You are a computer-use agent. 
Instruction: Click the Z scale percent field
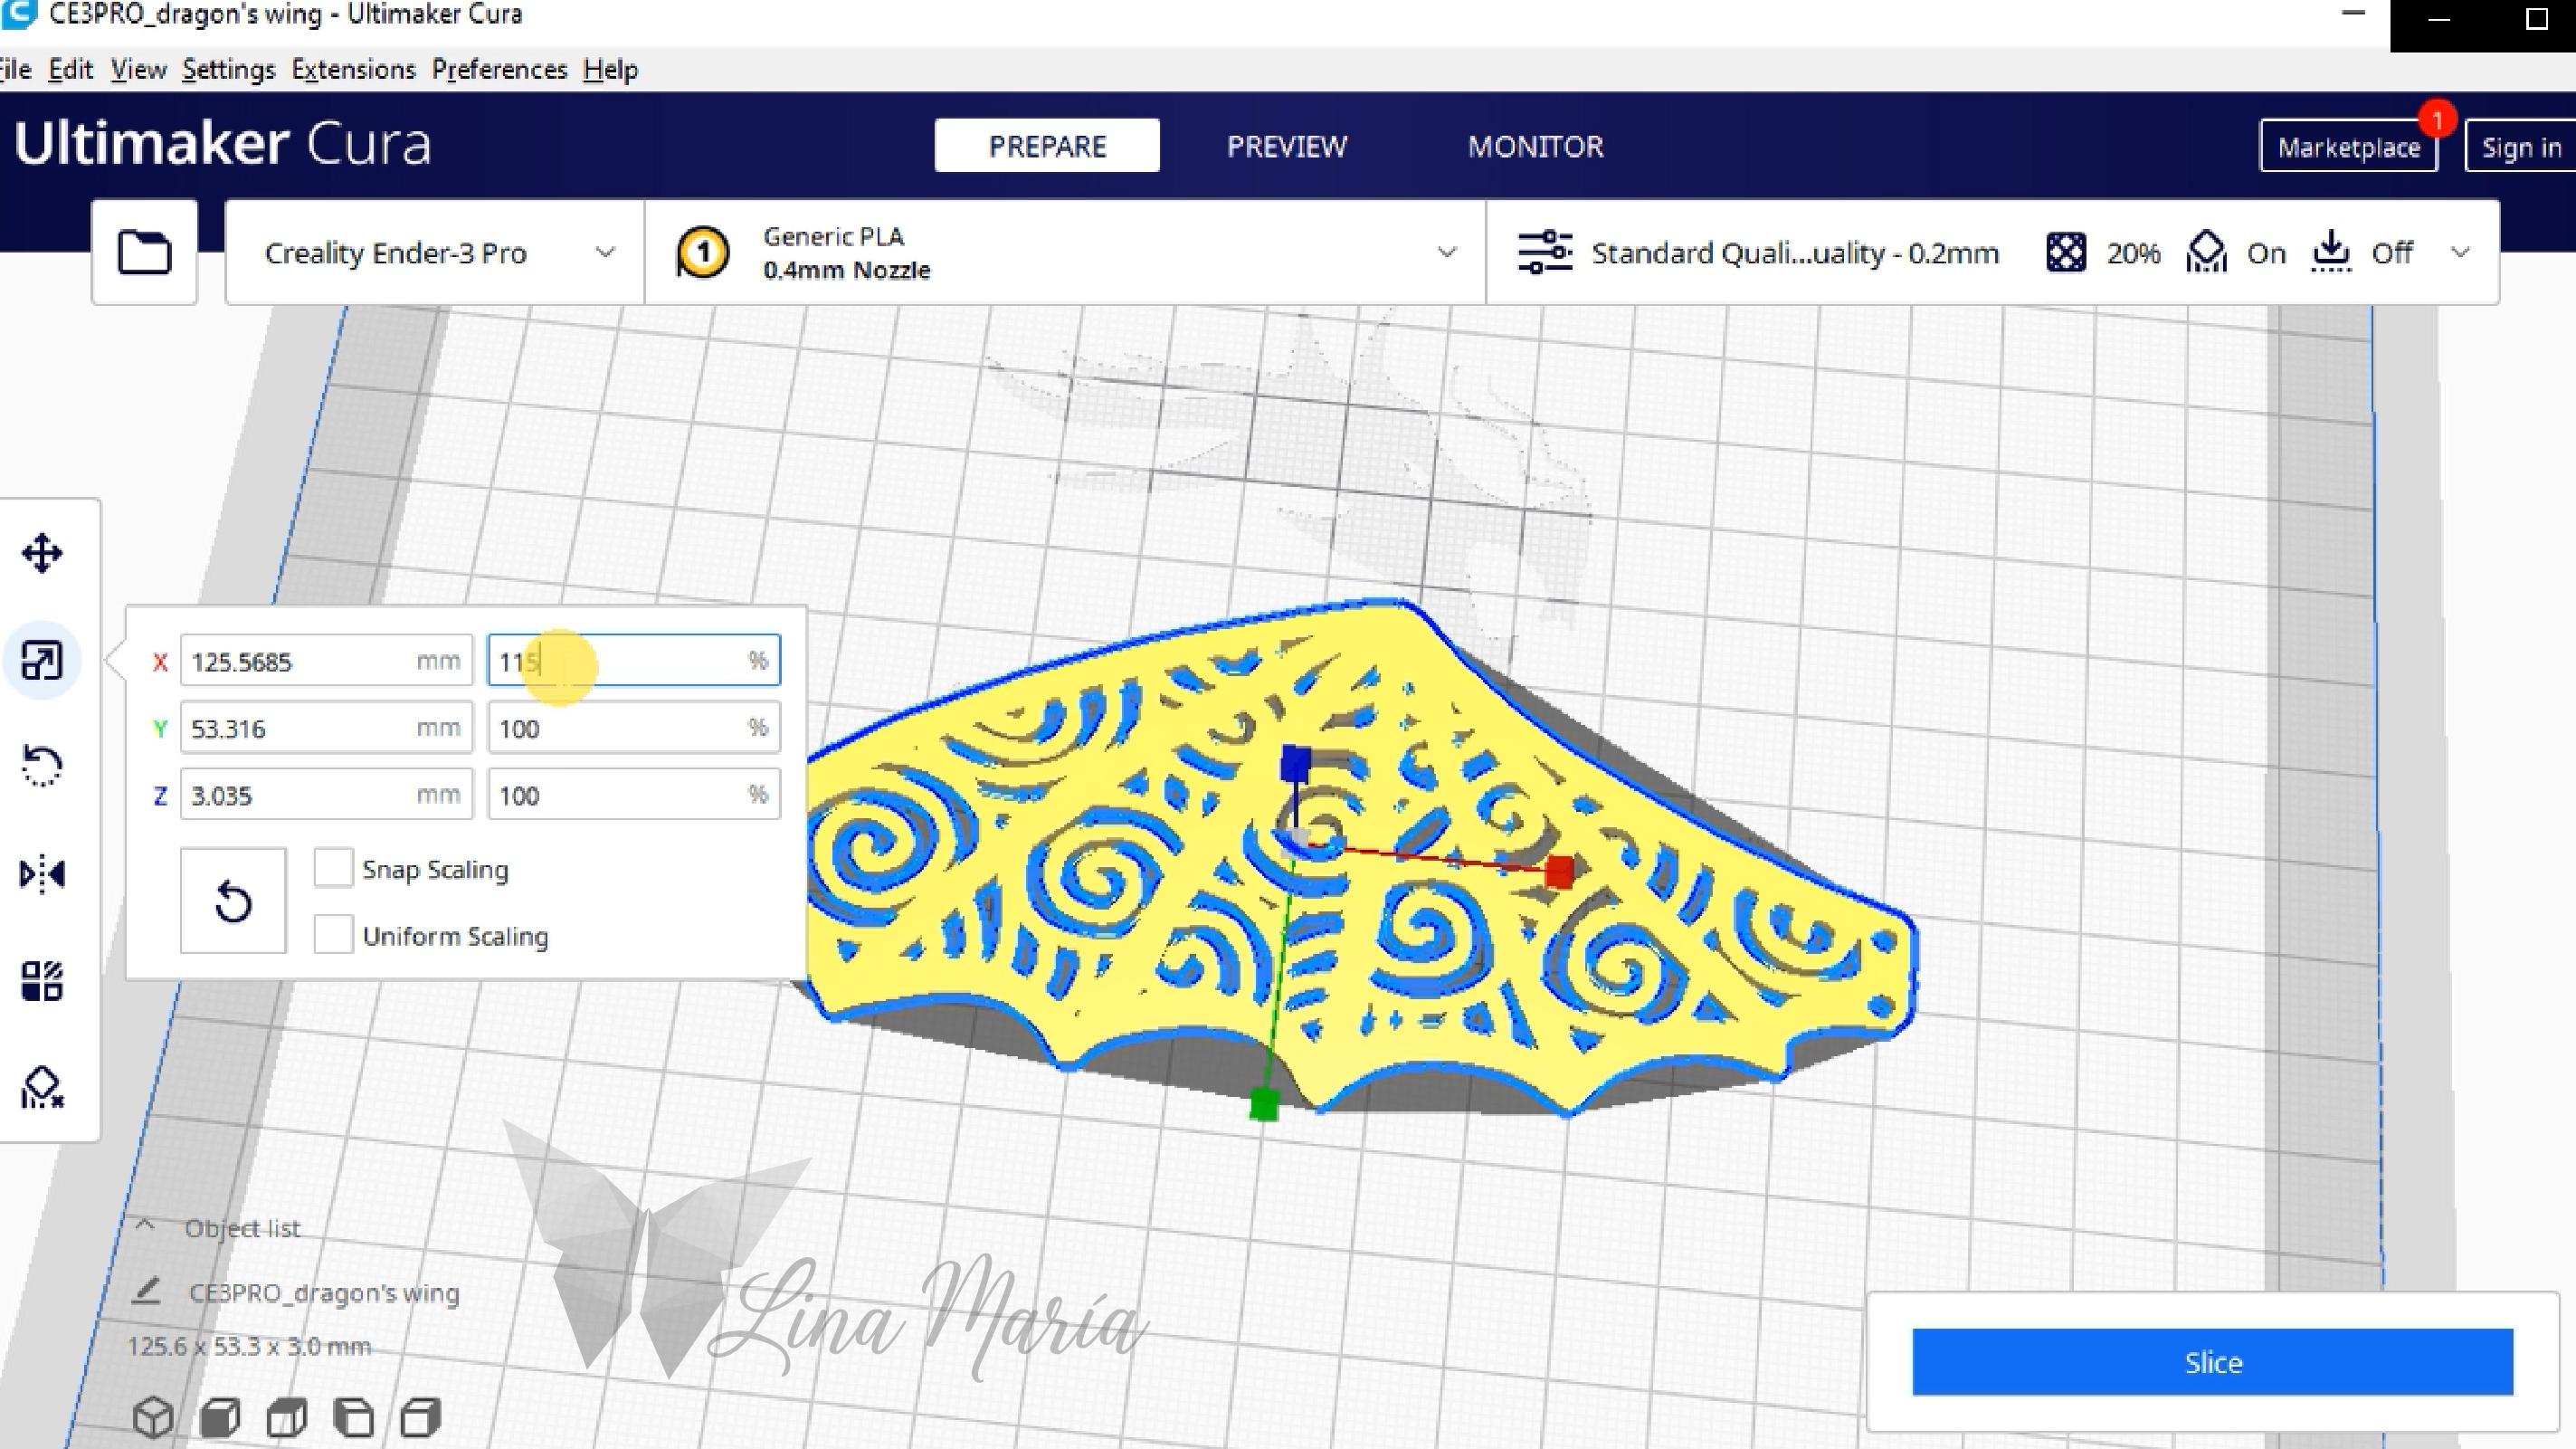pyautogui.click(x=634, y=794)
